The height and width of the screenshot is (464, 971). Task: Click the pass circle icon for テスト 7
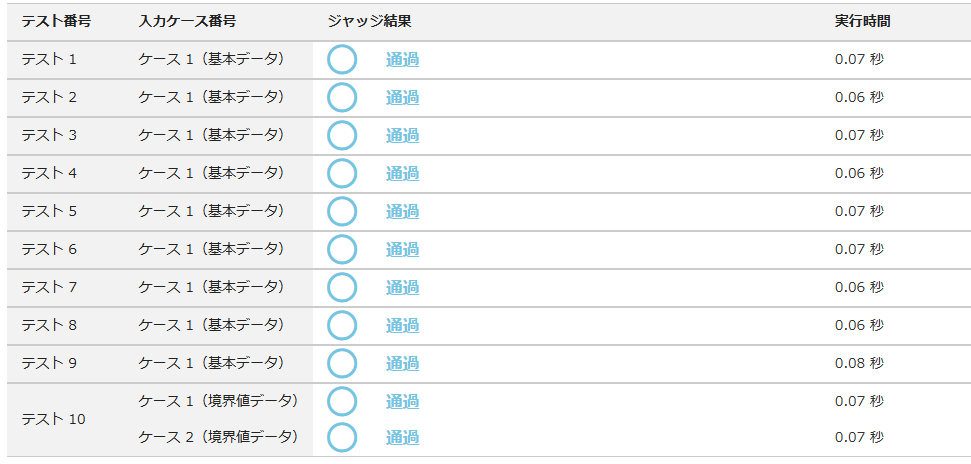pyautogui.click(x=342, y=288)
